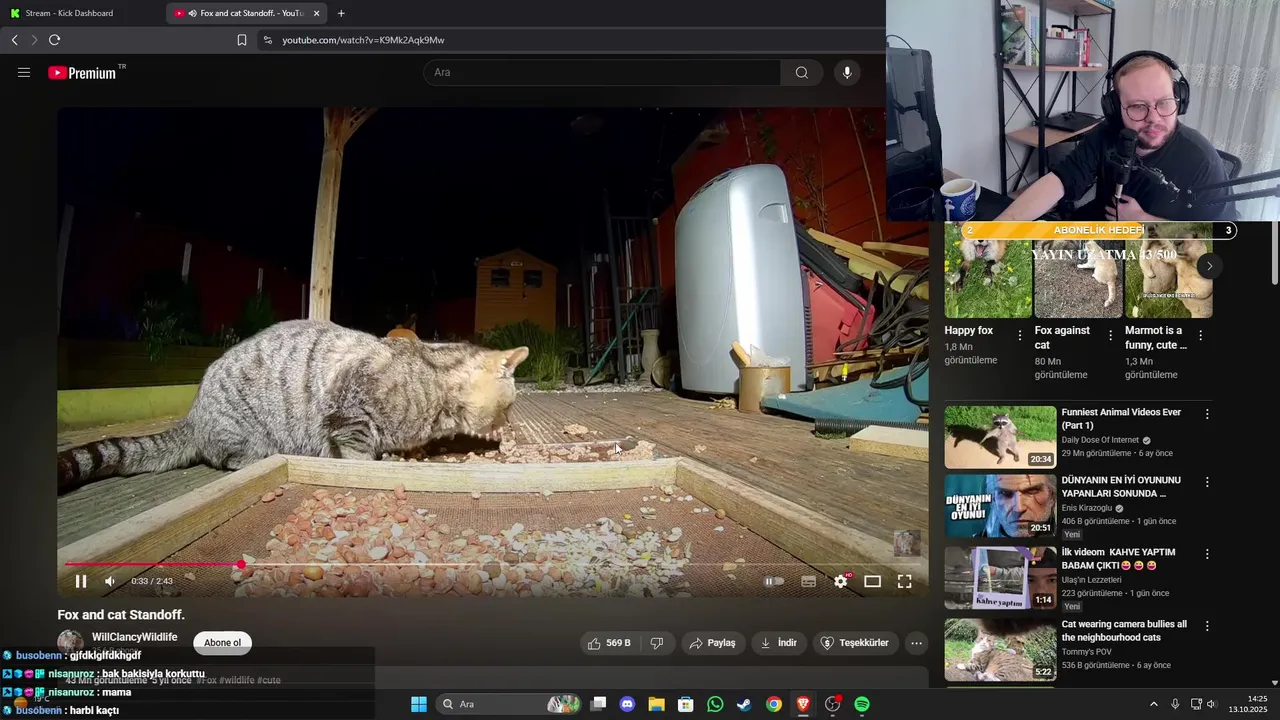The height and width of the screenshot is (720, 1280).
Task: Click the Windows taskbar search box
Action: [x=510, y=704]
